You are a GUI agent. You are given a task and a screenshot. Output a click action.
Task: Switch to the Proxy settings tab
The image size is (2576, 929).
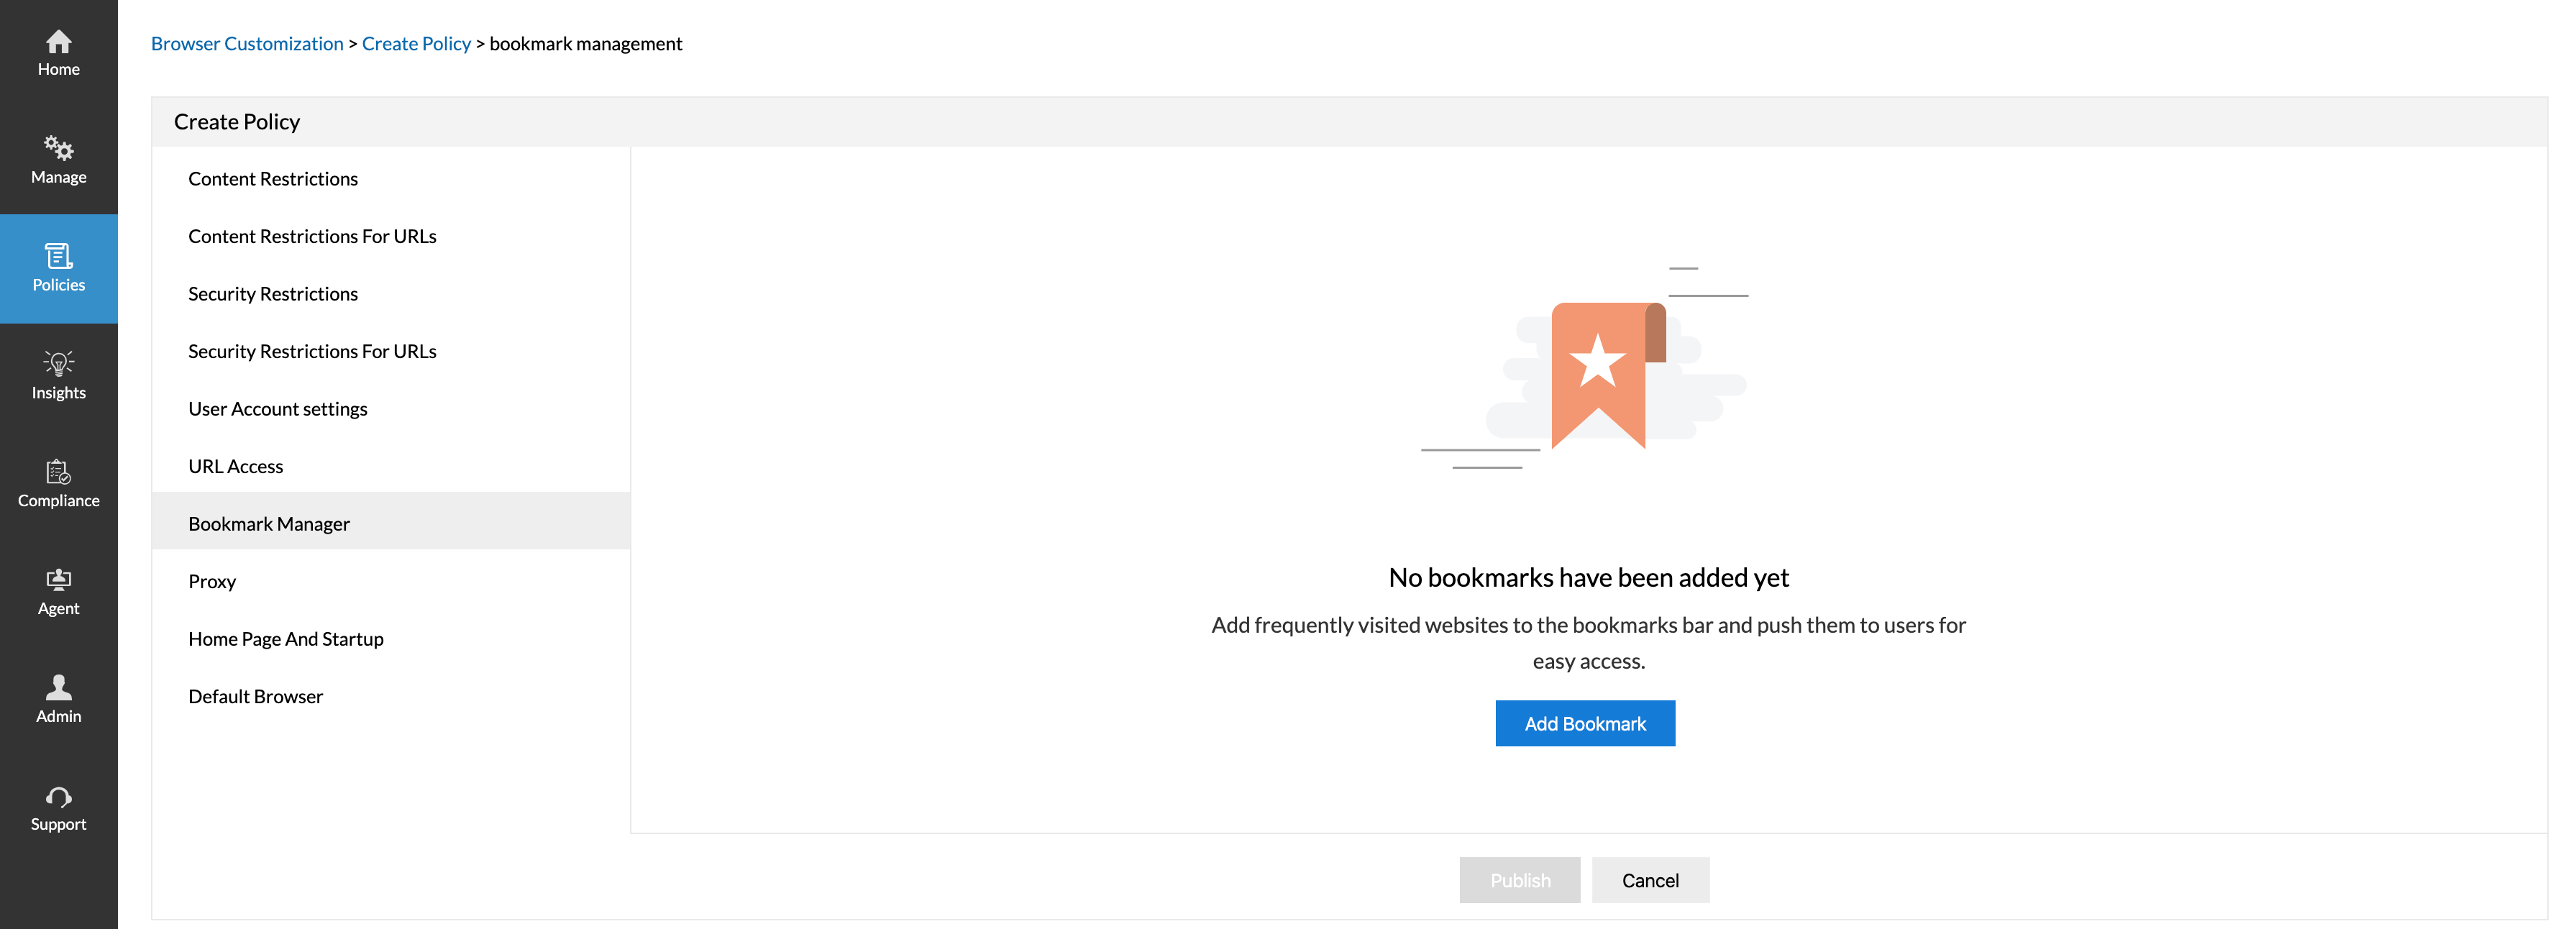point(212,581)
